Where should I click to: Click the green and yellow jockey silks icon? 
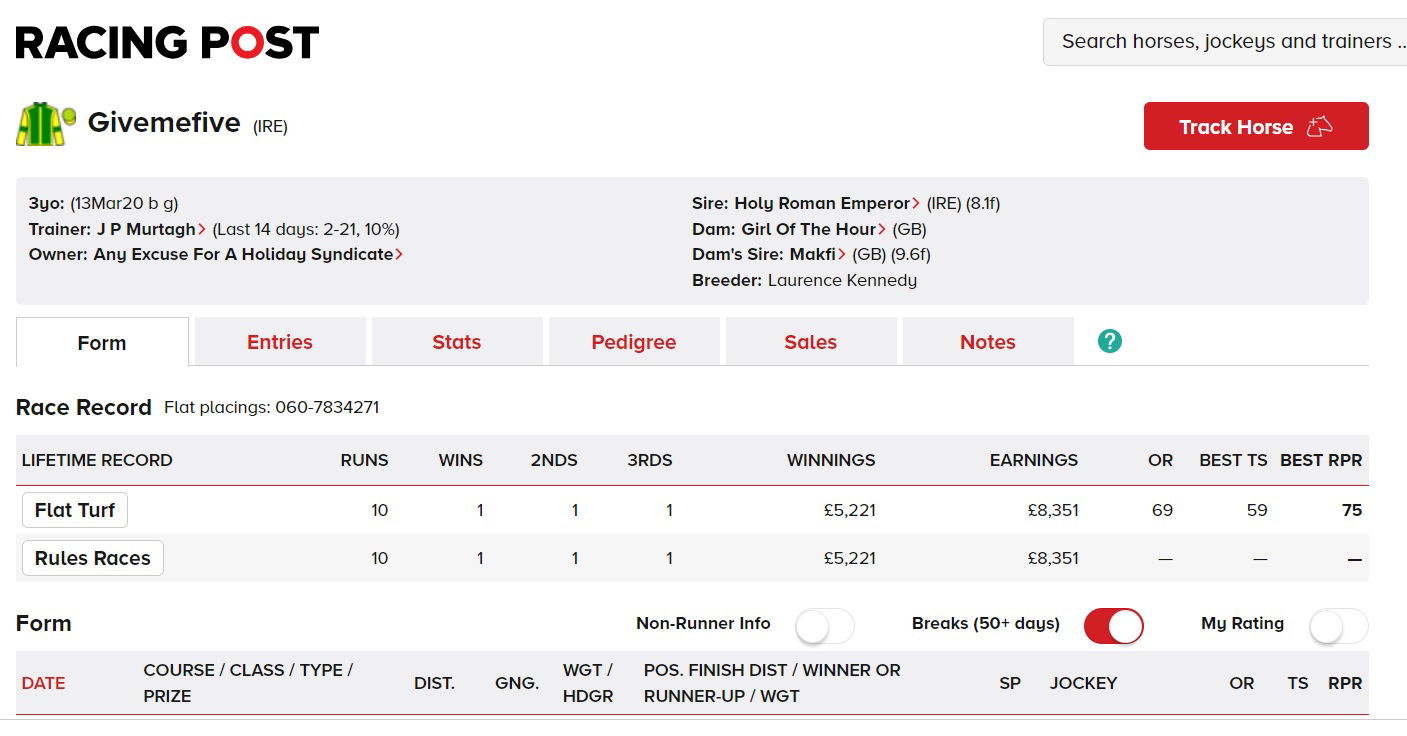45,124
